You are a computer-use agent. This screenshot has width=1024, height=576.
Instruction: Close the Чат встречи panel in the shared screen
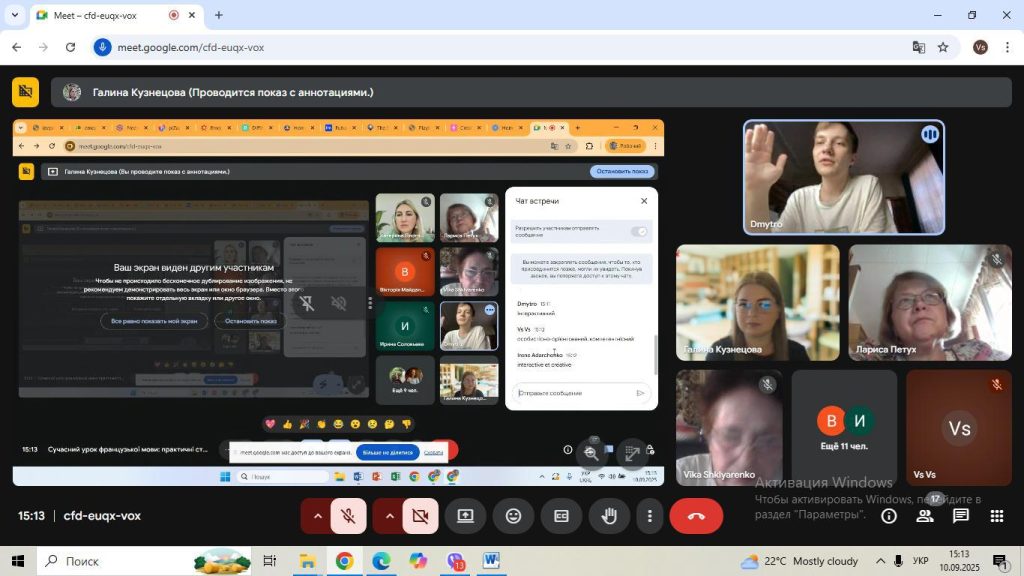click(644, 201)
